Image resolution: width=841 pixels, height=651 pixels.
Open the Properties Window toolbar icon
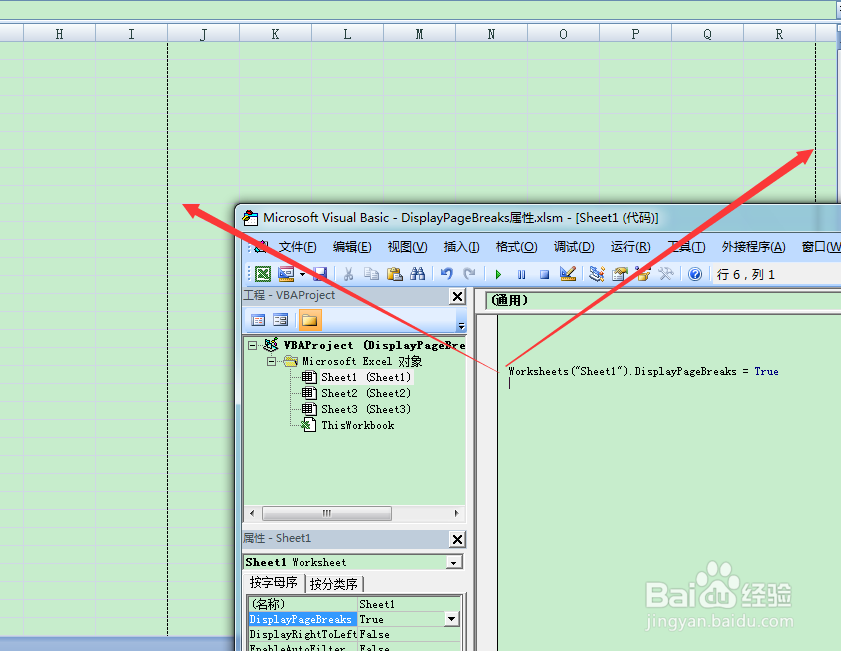(620, 274)
